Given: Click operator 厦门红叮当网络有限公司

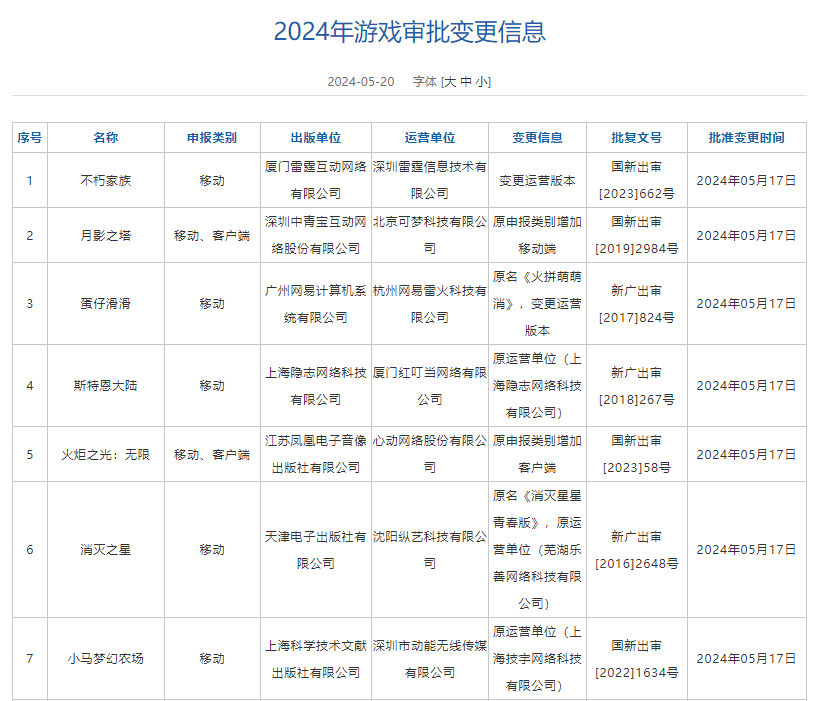Looking at the screenshot, I should tap(430, 386).
